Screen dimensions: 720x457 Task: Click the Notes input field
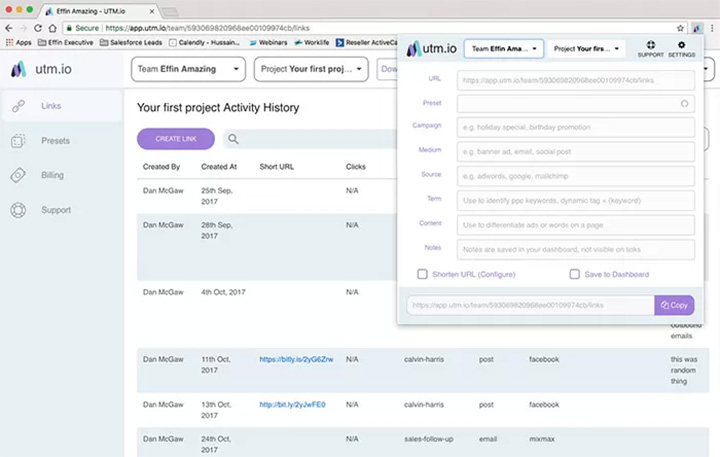[x=575, y=249]
